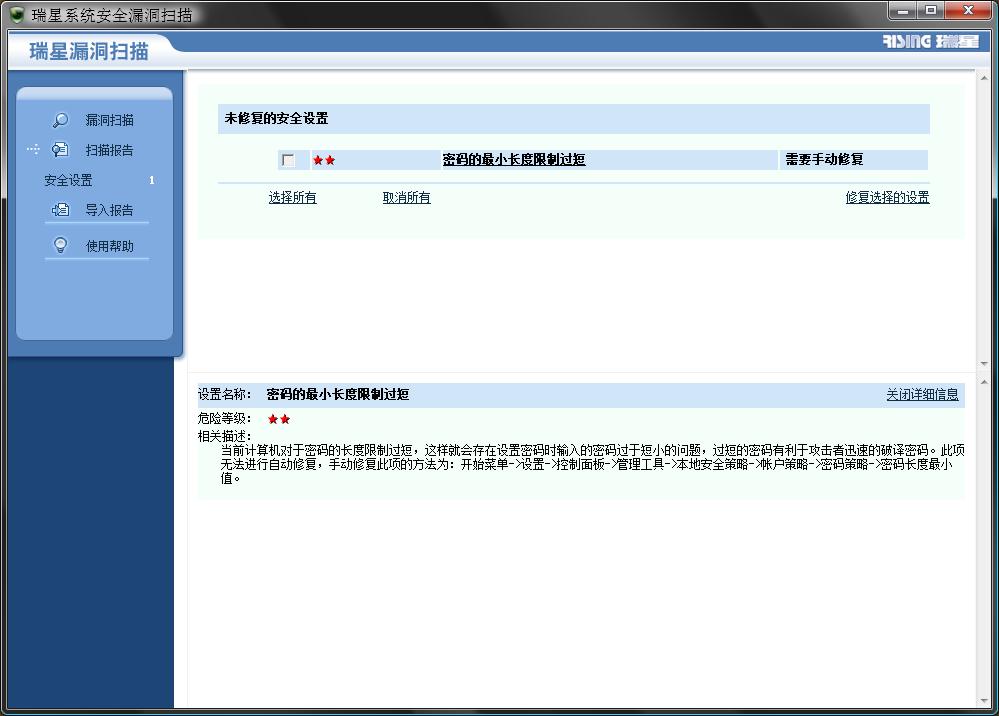Click the 需要手动修复 status text
The height and width of the screenshot is (716, 999).
pyautogui.click(x=824, y=159)
